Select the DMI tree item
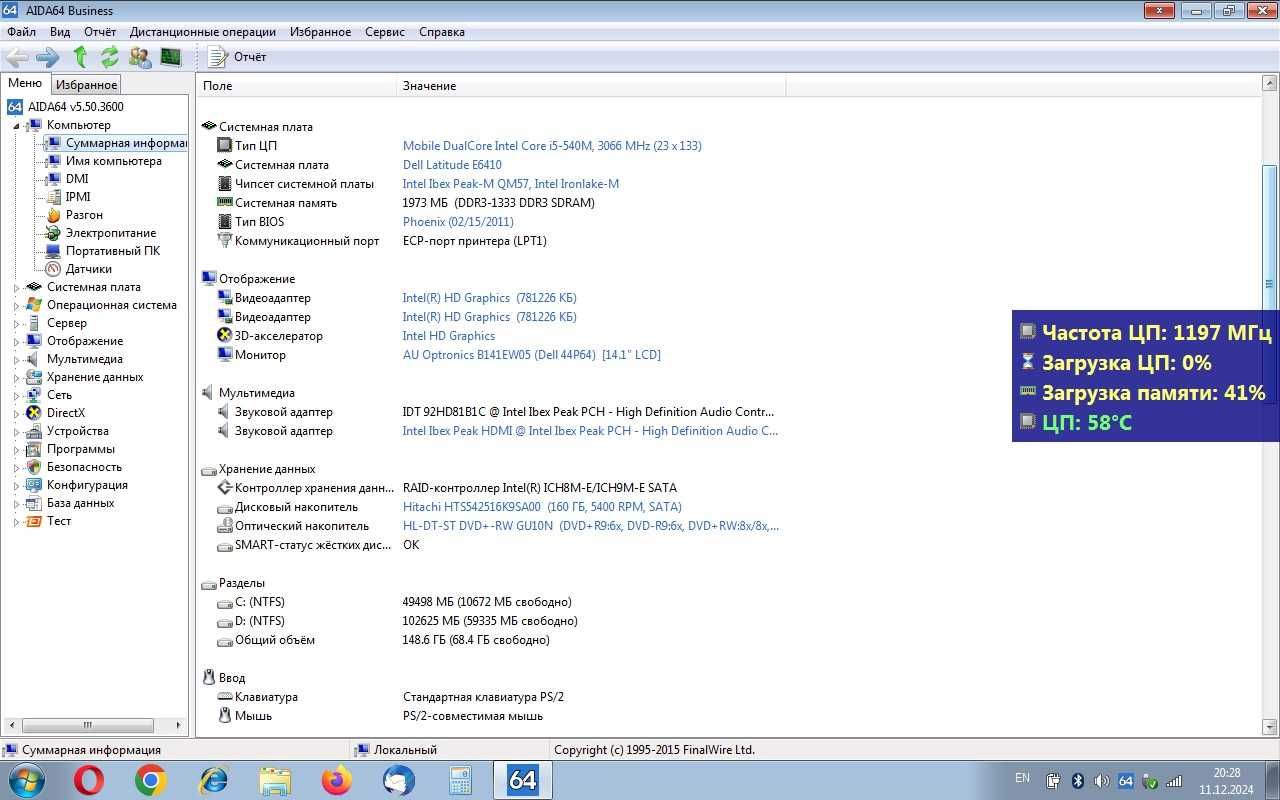Screen dimensions: 1280x800 tap(77, 179)
